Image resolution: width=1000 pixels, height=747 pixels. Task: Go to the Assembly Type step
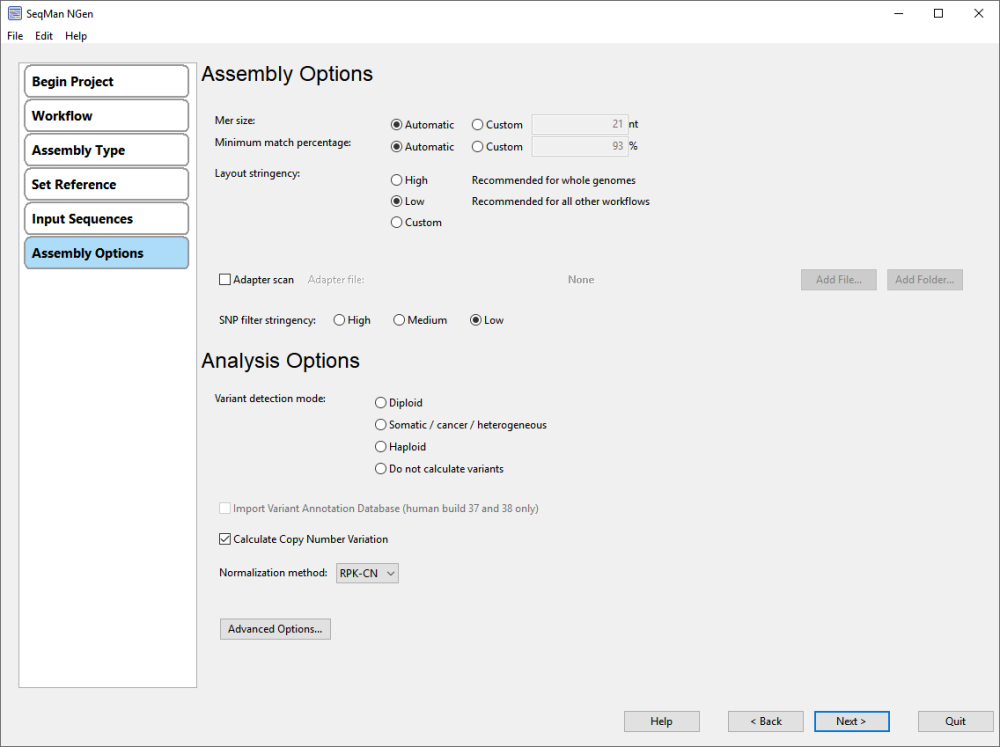pos(107,151)
